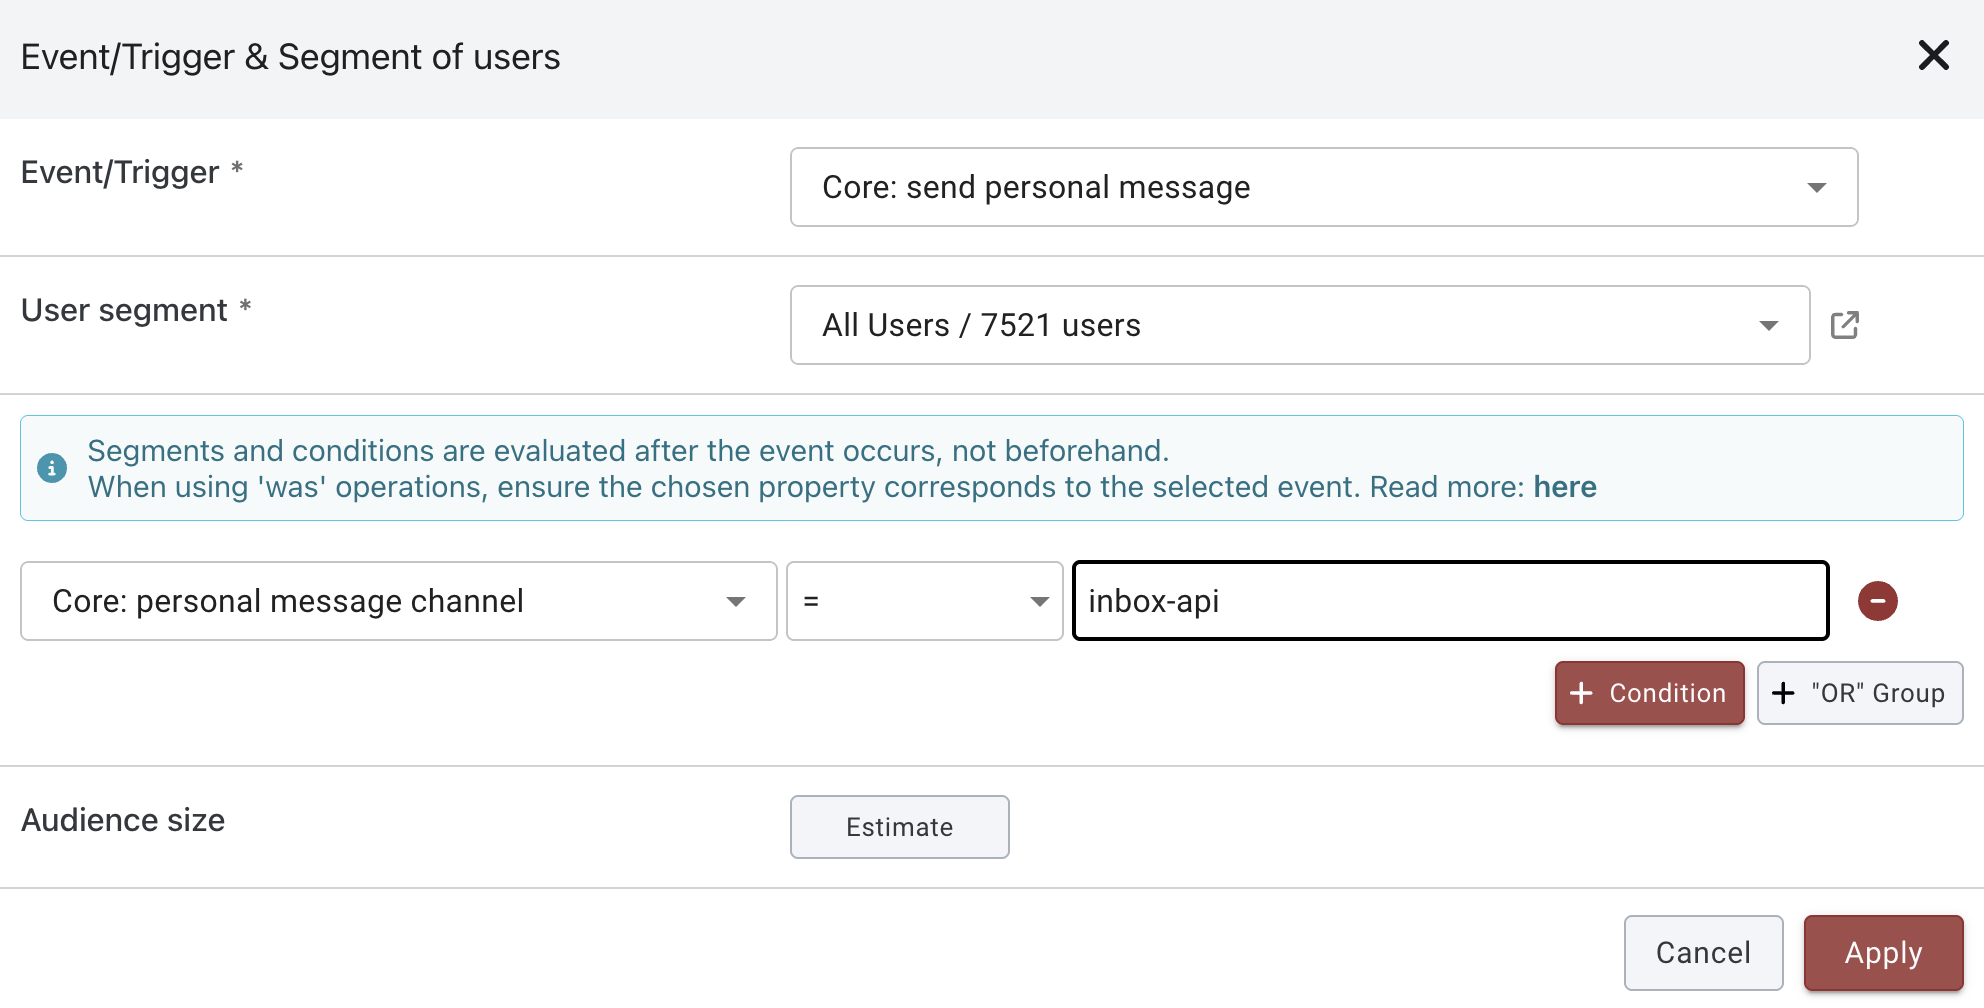This screenshot has height=1008, width=1984.
Task: Click the caret arrow of the operator select
Action: 1039,602
